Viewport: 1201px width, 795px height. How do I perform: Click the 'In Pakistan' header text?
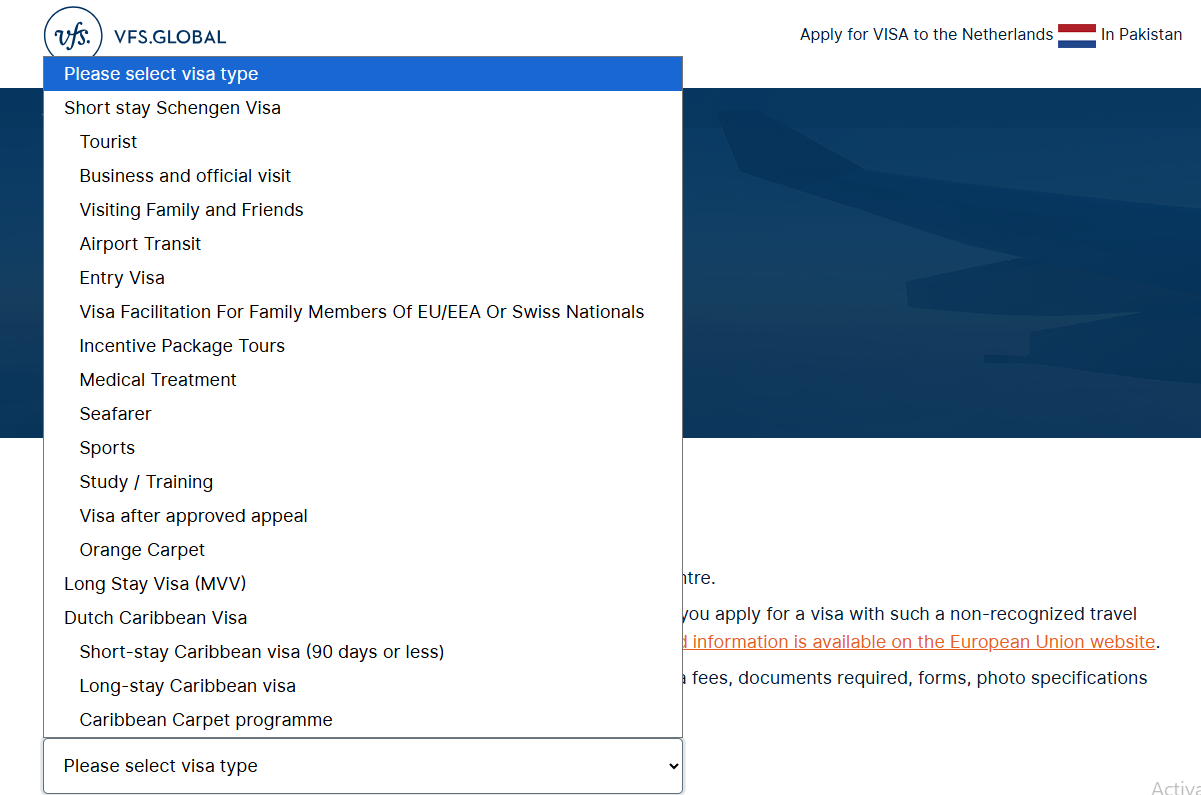click(x=1141, y=35)
